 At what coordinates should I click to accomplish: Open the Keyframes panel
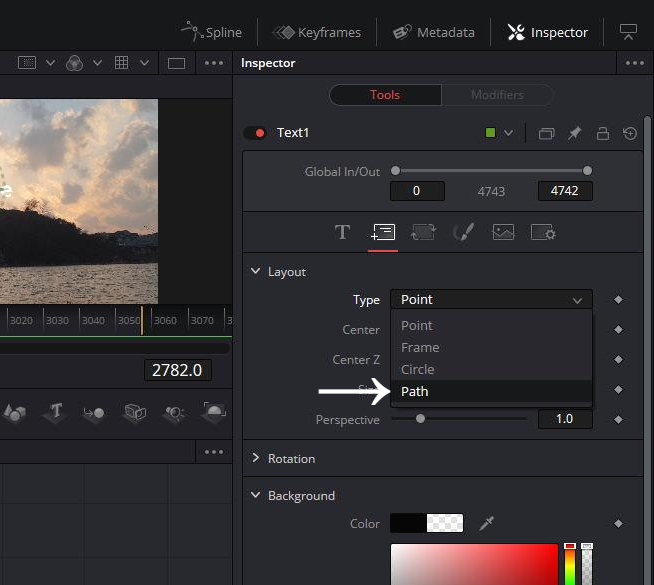(317, 32)
